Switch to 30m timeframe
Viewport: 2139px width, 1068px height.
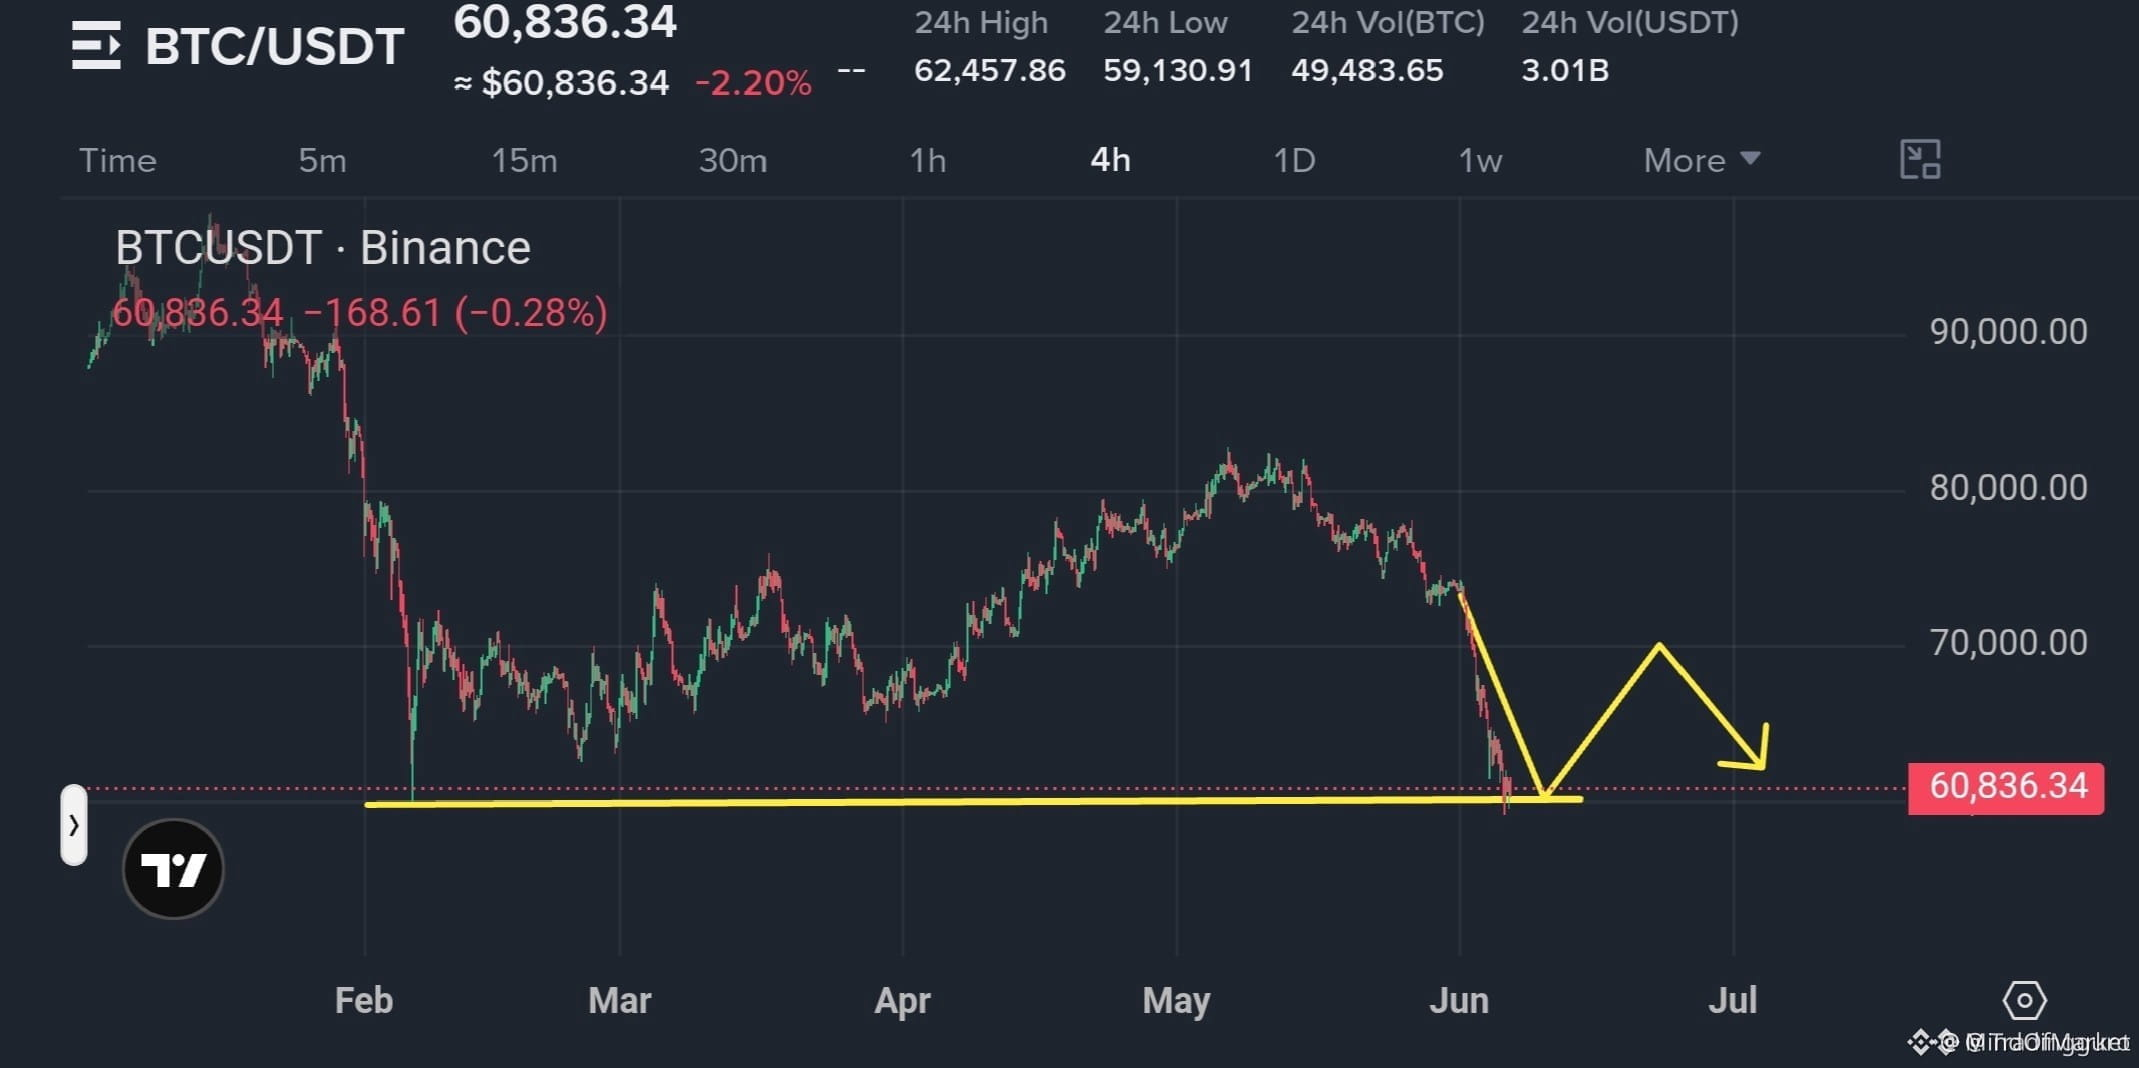click(x=733, y=160)
